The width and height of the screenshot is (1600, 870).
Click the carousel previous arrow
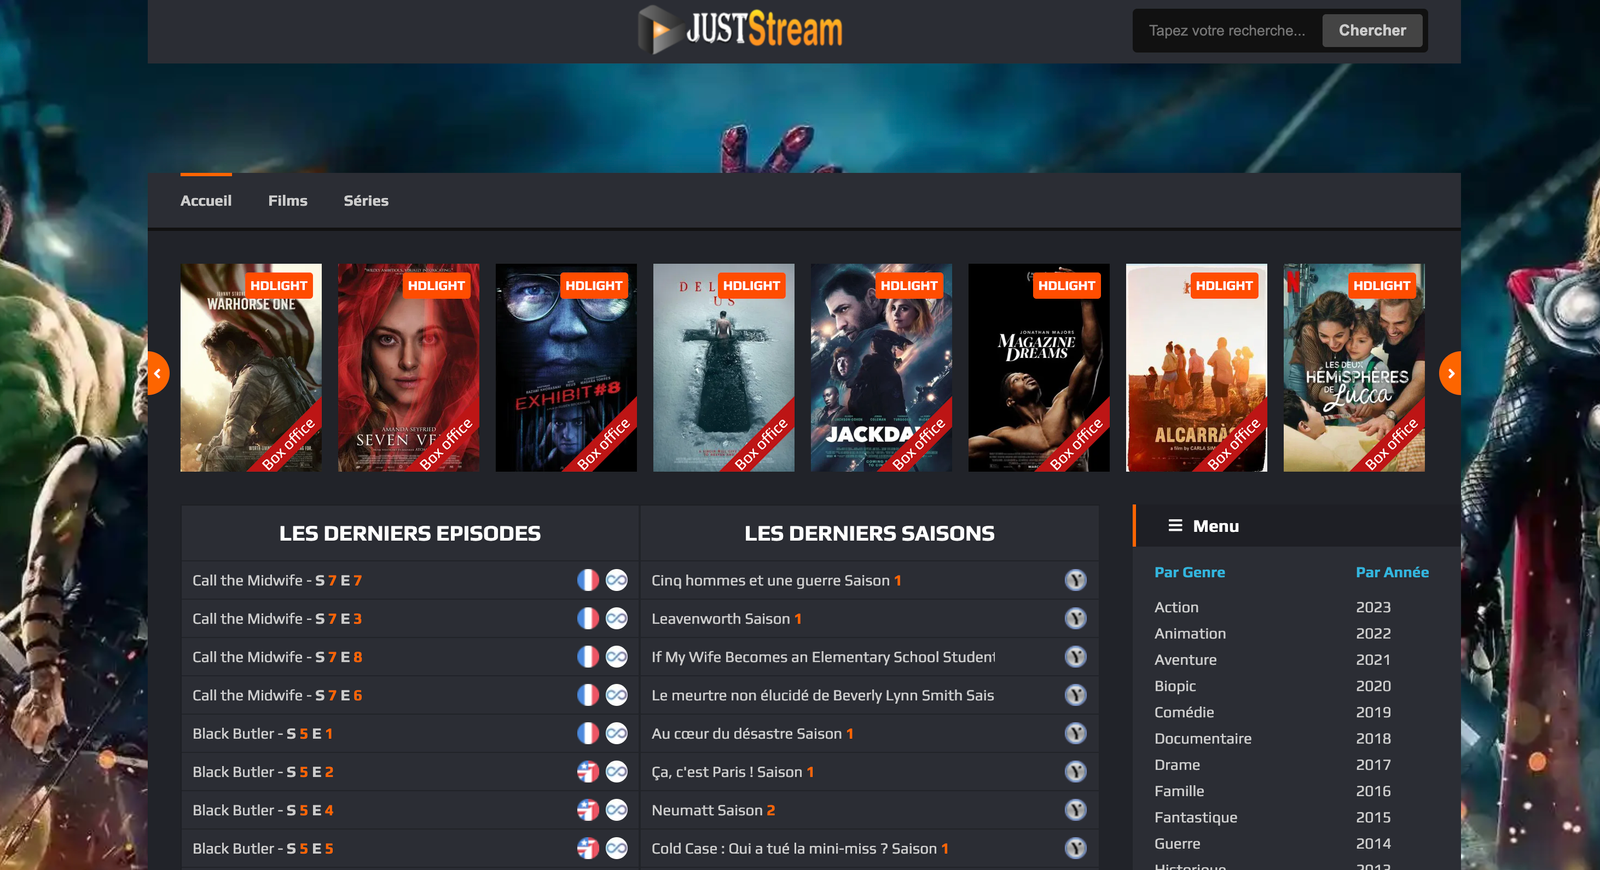pos(158,373)
